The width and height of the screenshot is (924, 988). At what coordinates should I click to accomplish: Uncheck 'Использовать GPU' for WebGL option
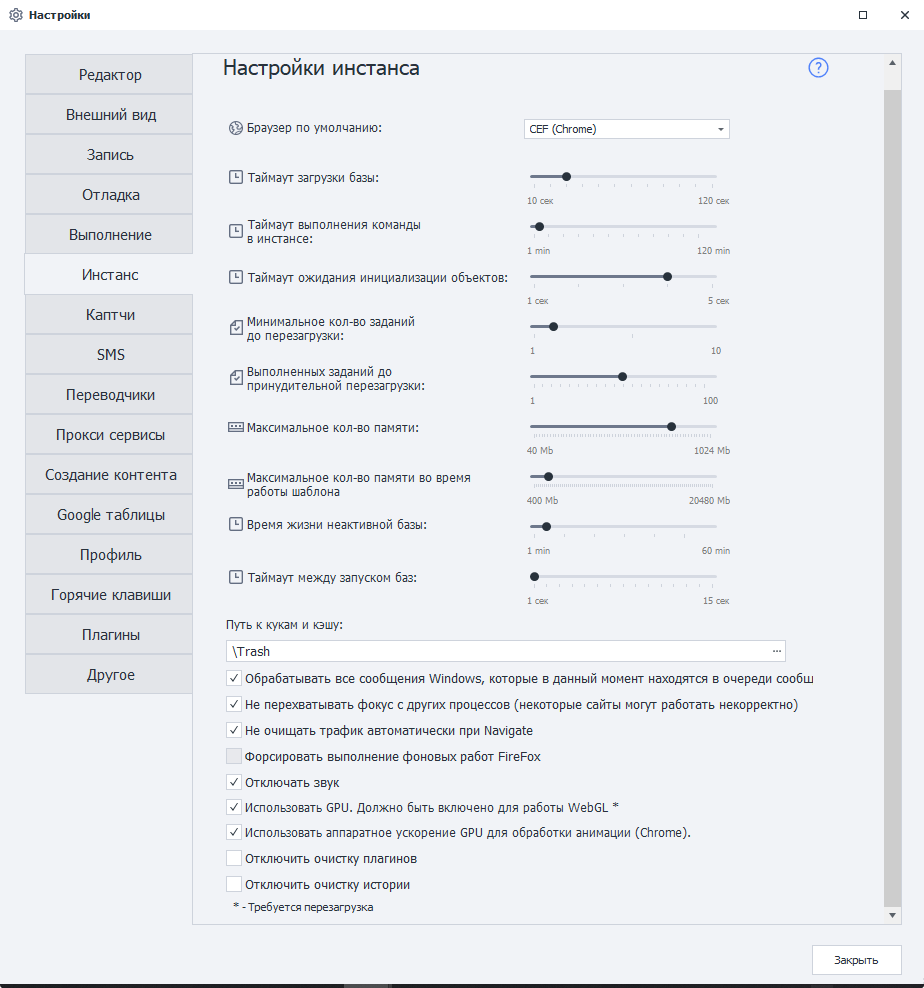pos(234,807)
